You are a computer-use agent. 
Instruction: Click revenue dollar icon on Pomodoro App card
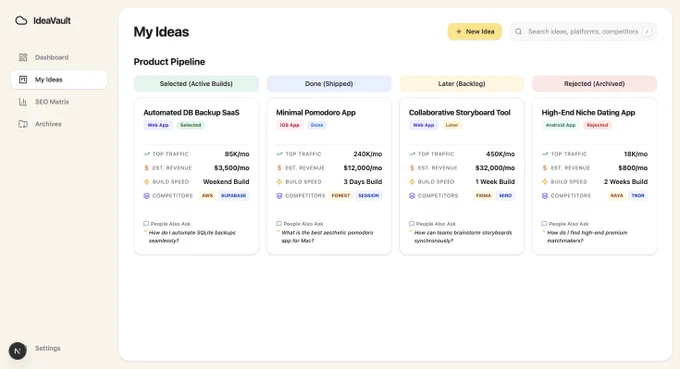(279, 168)
